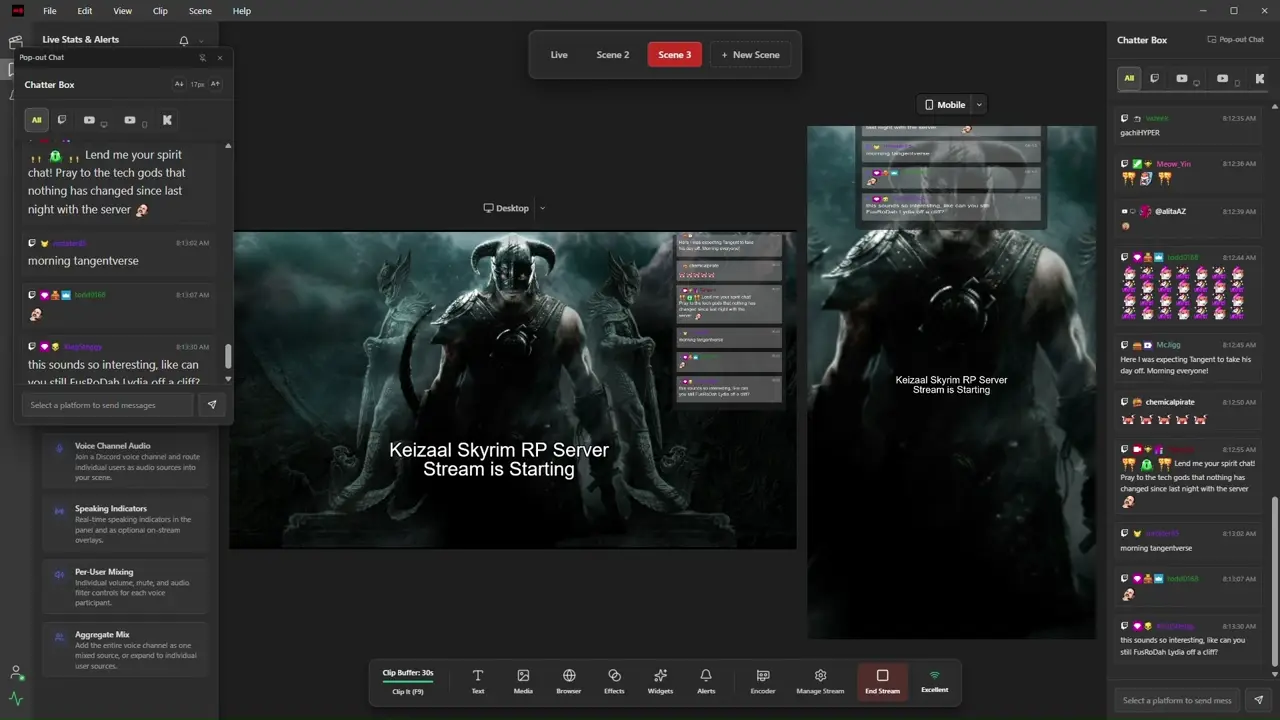The image size is (1280, 720).
Task: Switch to Scene 2
Action: pos(613,55)
